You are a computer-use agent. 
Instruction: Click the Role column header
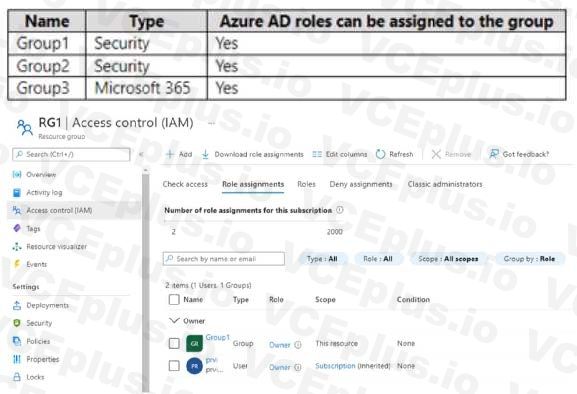tap(276, 299)
